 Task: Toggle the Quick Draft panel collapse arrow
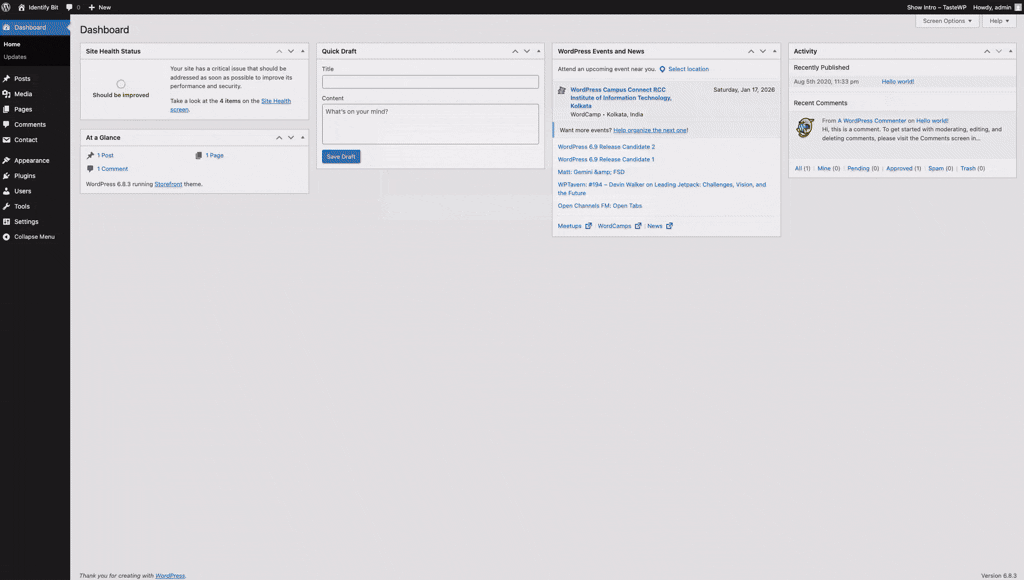pyautogui.click(x=539, y=51)
